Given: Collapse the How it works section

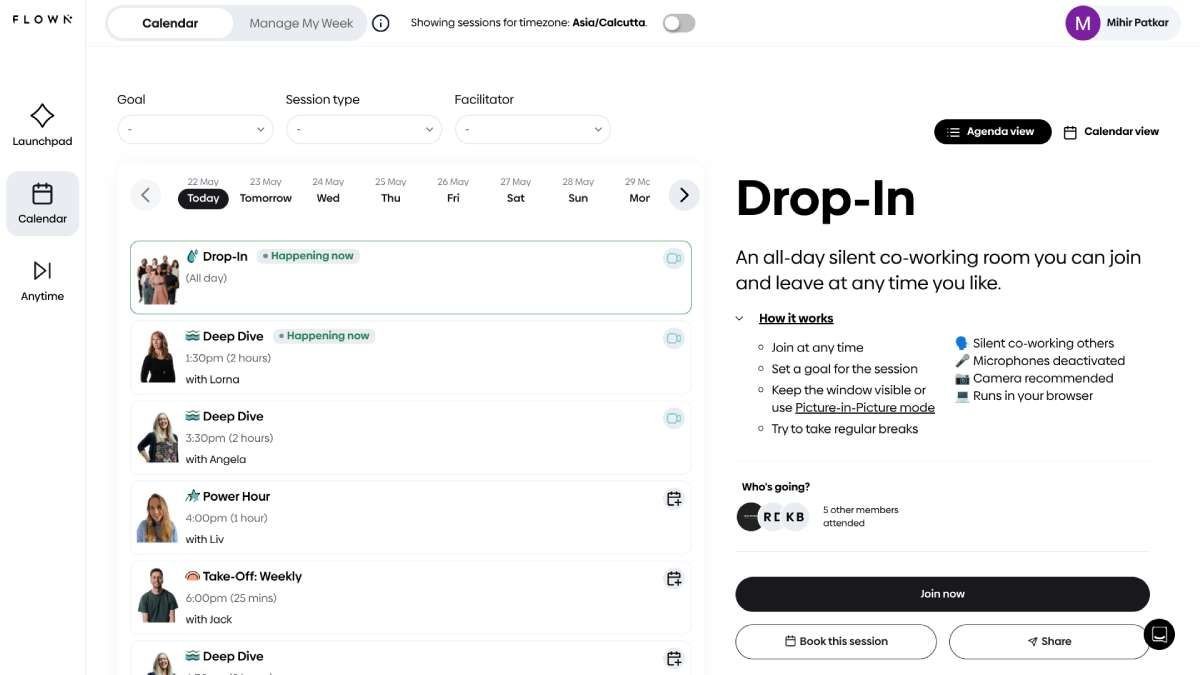Looking at the screenshot, I should [739, 318].
